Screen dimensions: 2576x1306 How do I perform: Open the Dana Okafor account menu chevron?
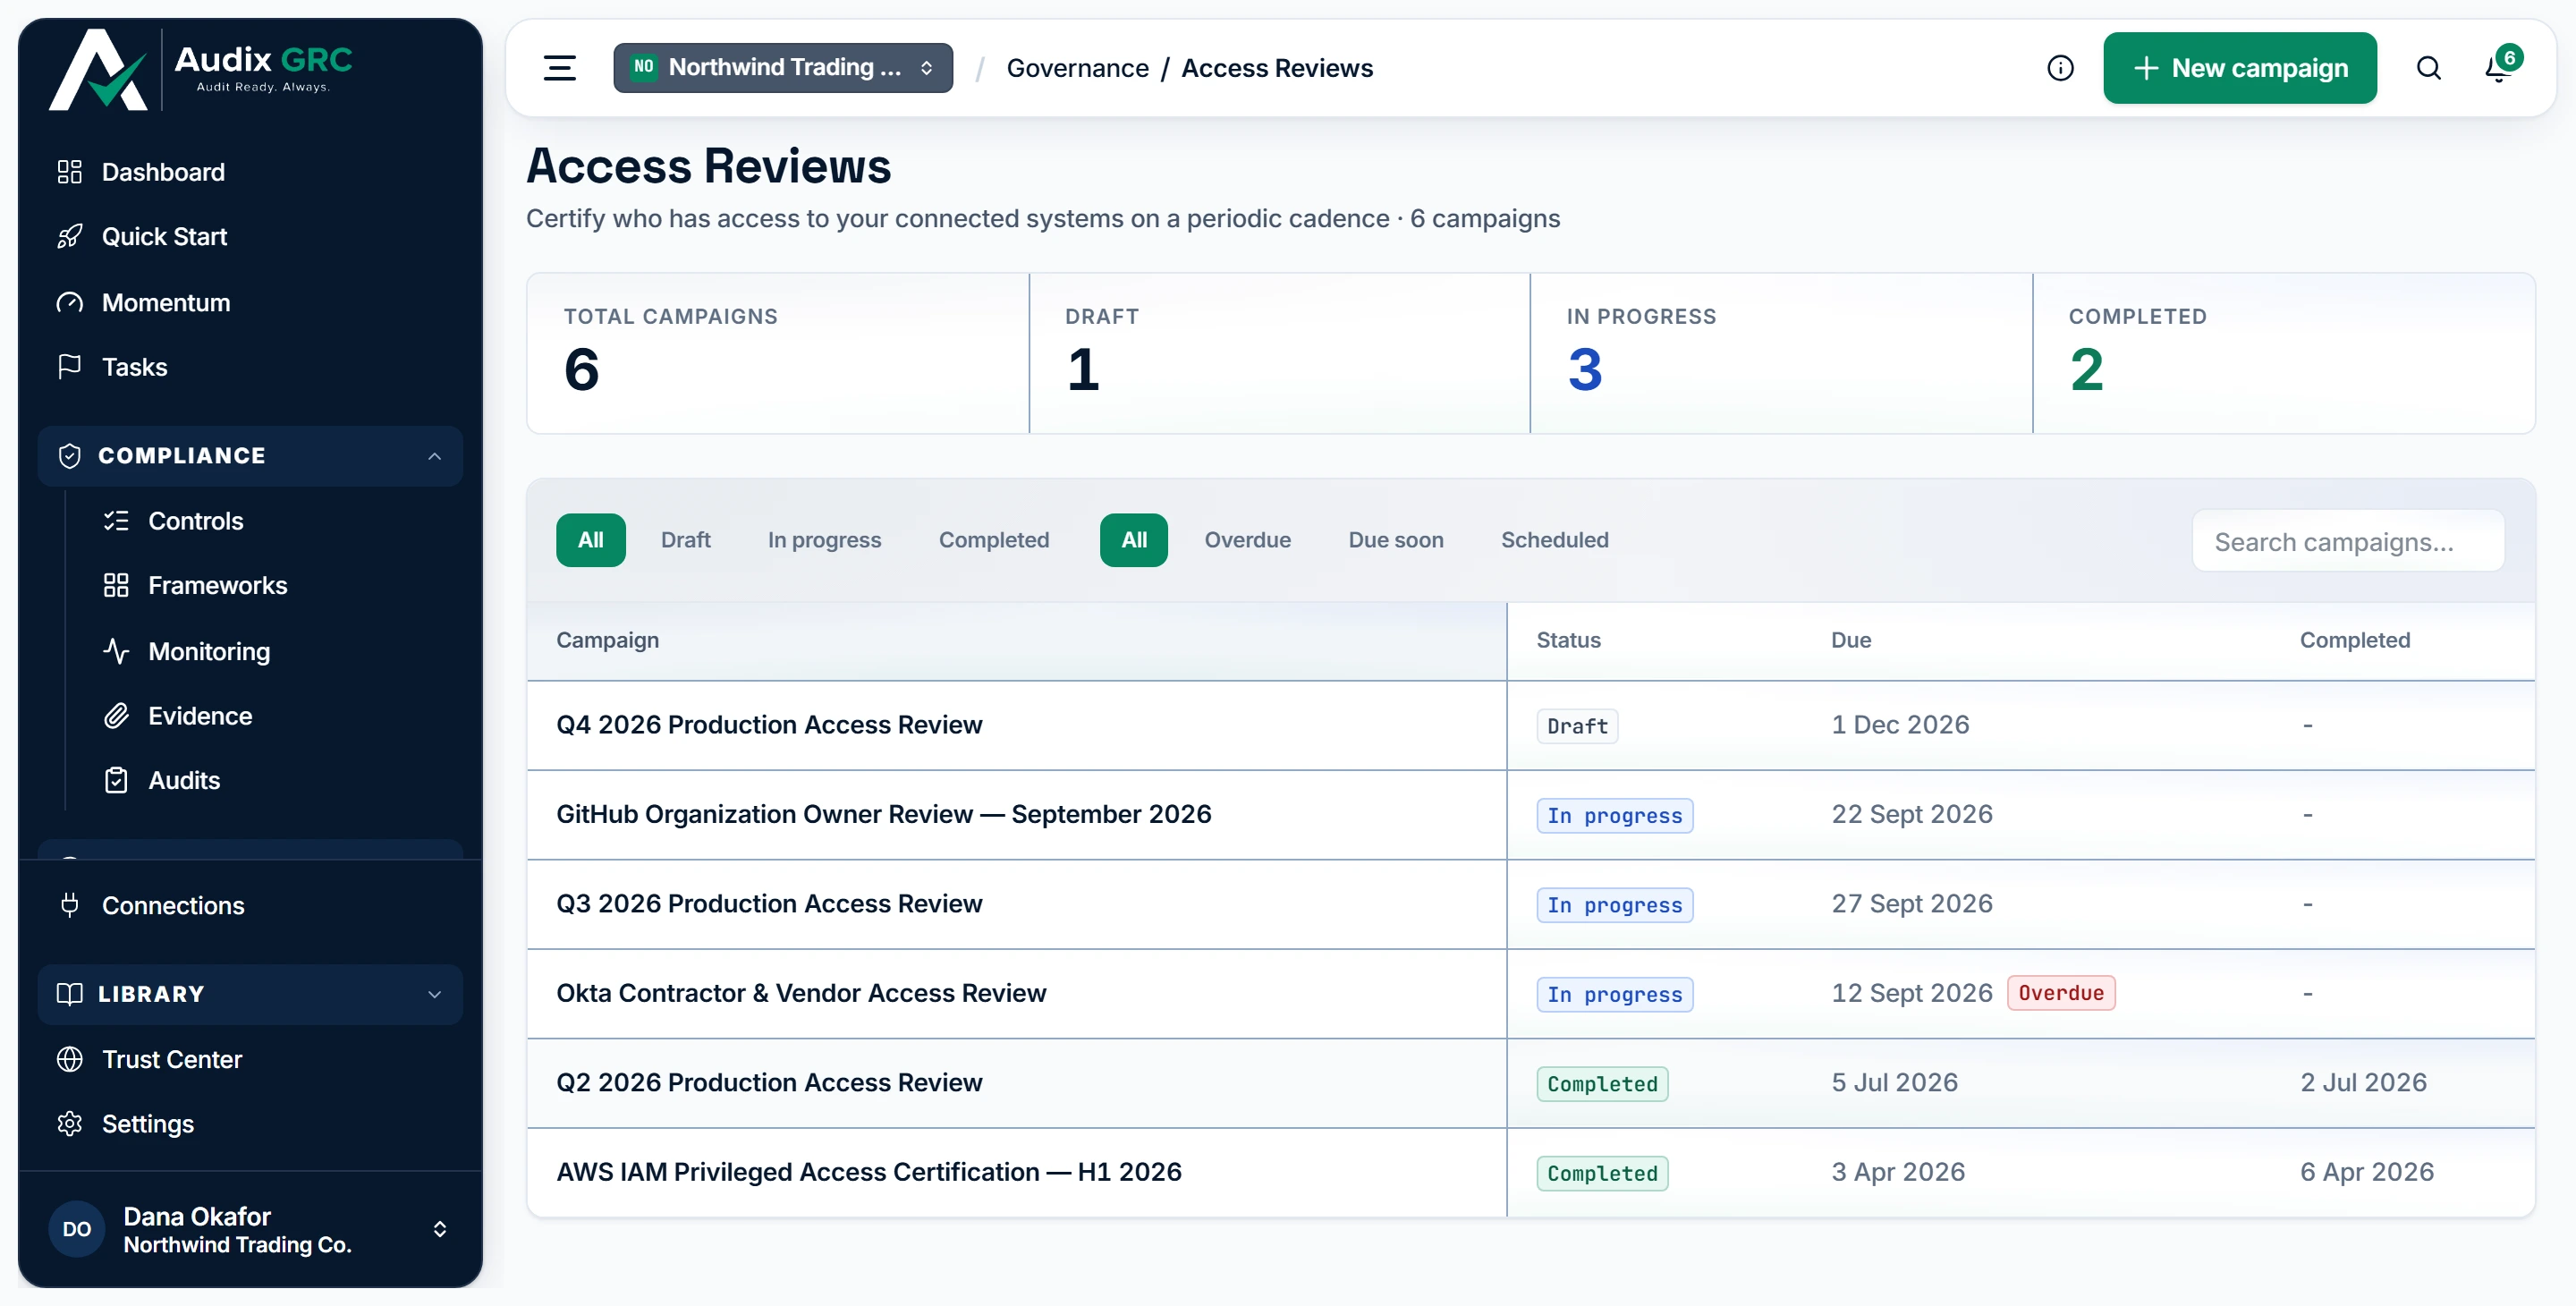tap(439, 1230)
